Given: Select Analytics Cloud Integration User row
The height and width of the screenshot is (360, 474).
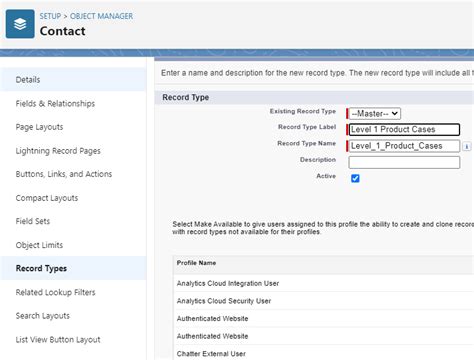Looking at the screenshot, I should click(x=324, y=283).
